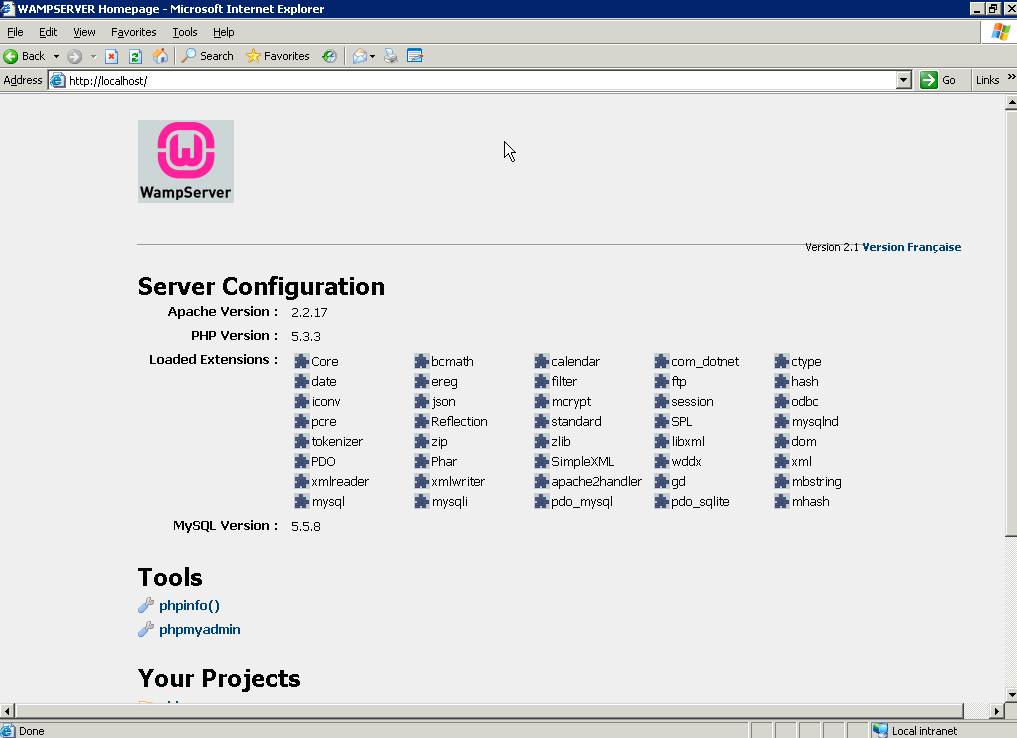Click the Forward navigation arrow
Viewport: 1017px width, 738px height.
coord(75,56)
